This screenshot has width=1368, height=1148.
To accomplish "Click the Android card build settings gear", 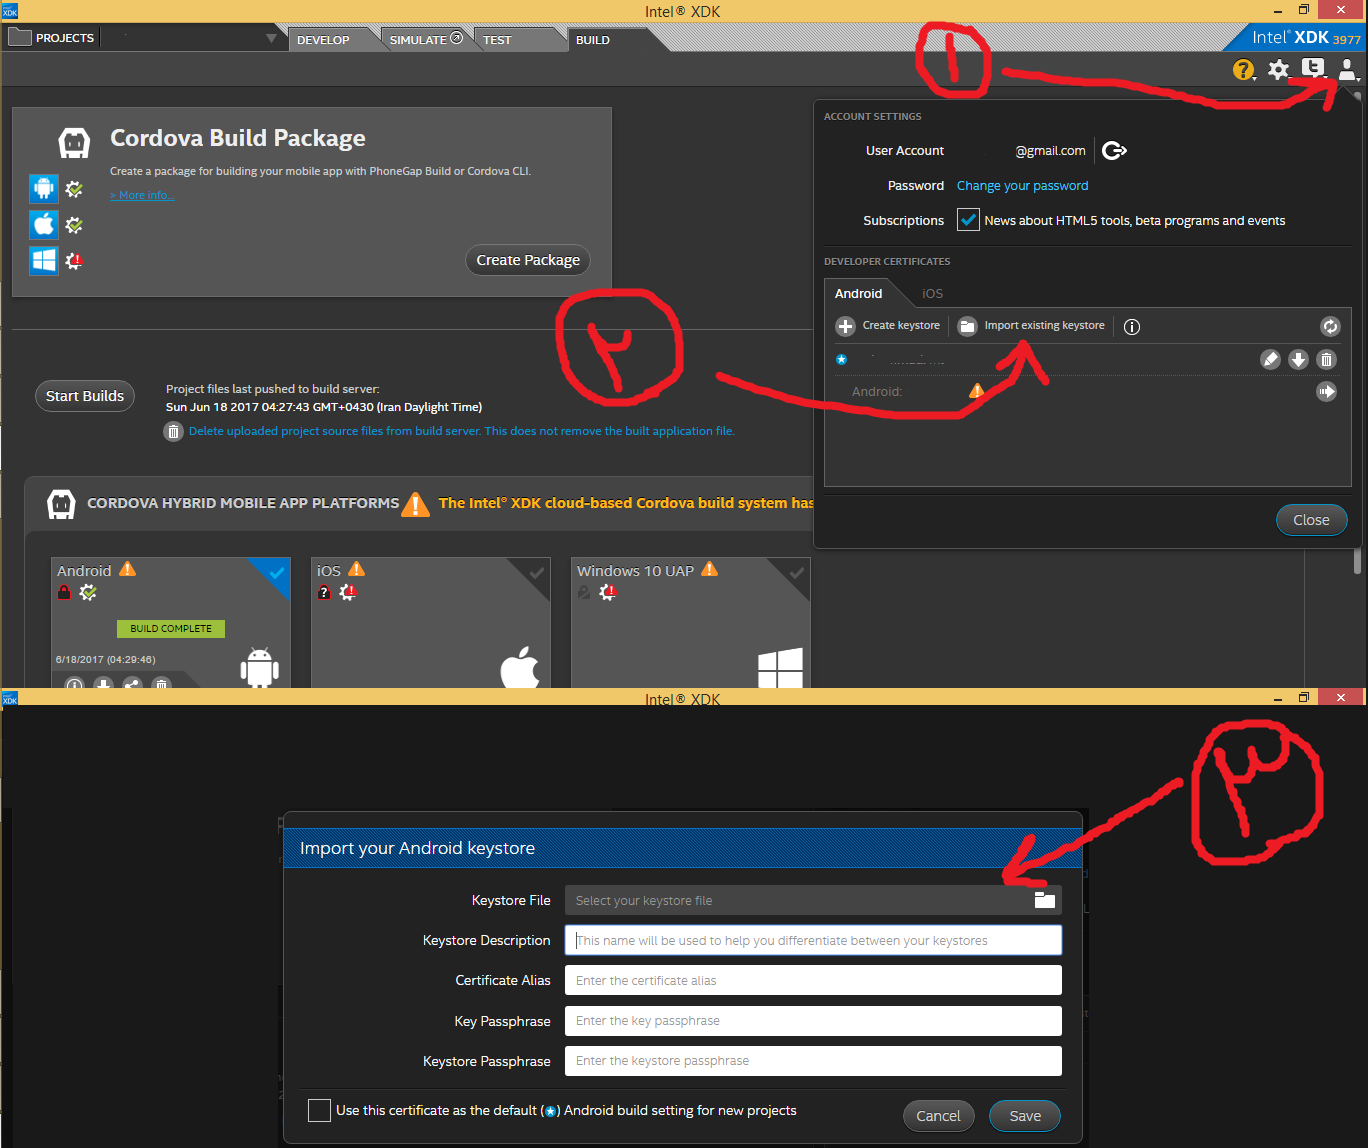I will [x=88, y=592].
